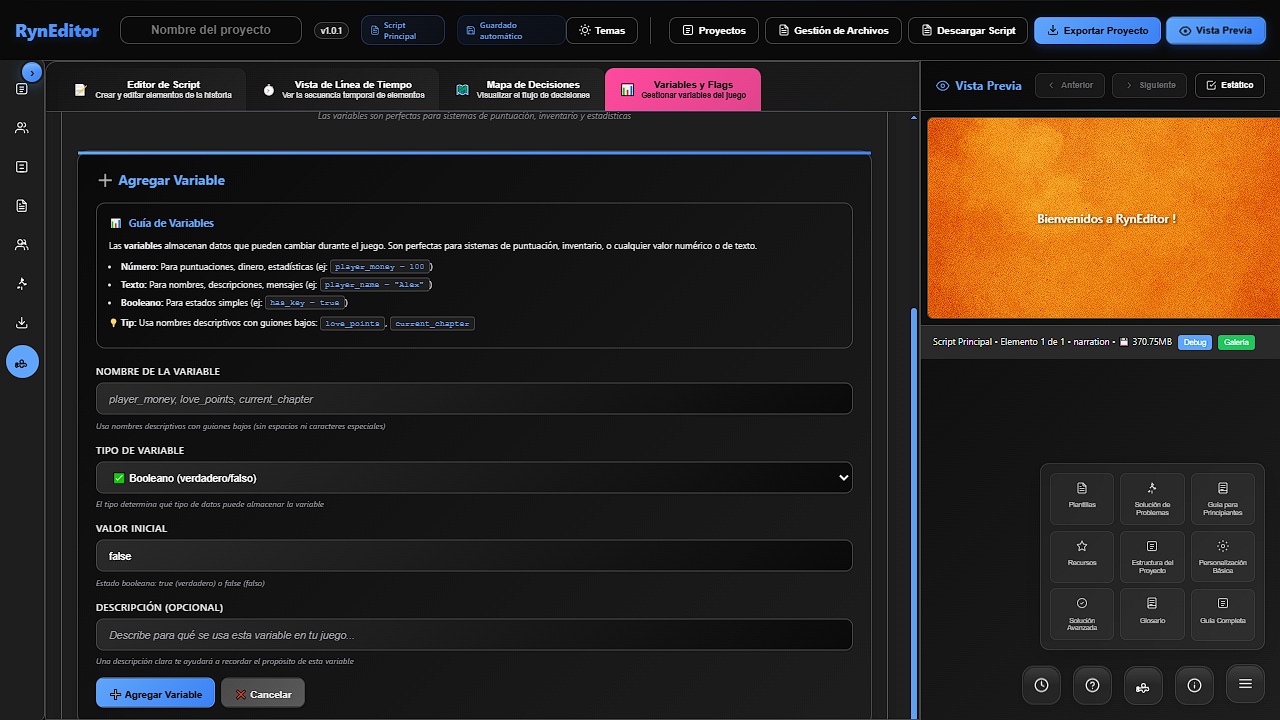Viewport: 1280px width, 720px height.
Task: Open the info circle button
Action: 1194,685
